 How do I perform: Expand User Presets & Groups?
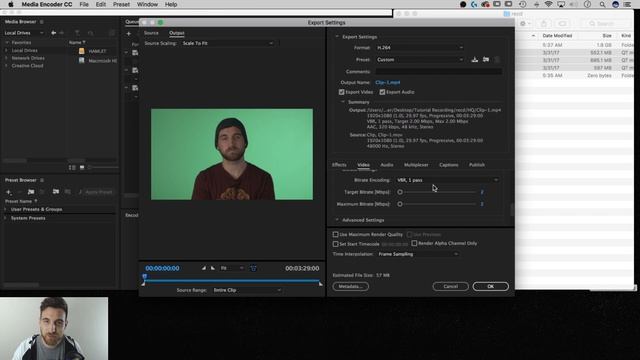[x=6, y=209]
